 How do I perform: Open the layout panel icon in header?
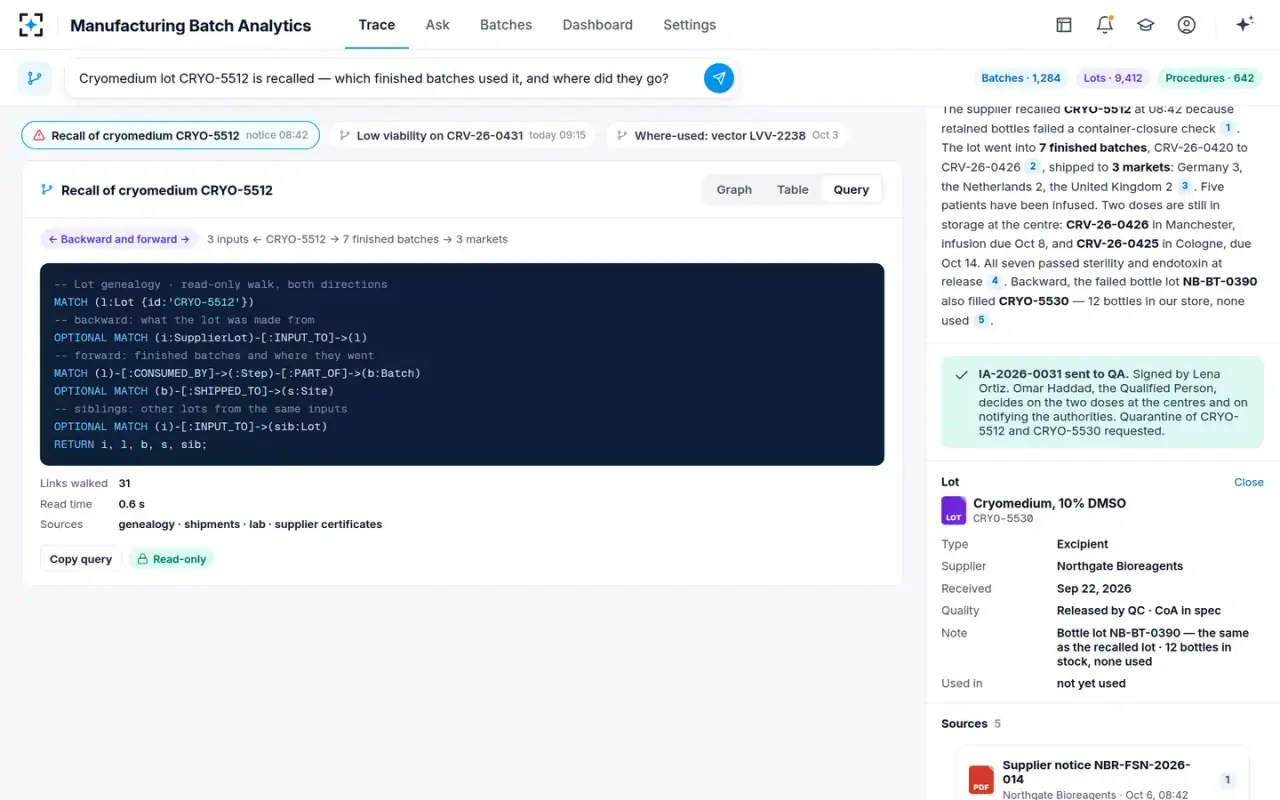pos(1064,25)
